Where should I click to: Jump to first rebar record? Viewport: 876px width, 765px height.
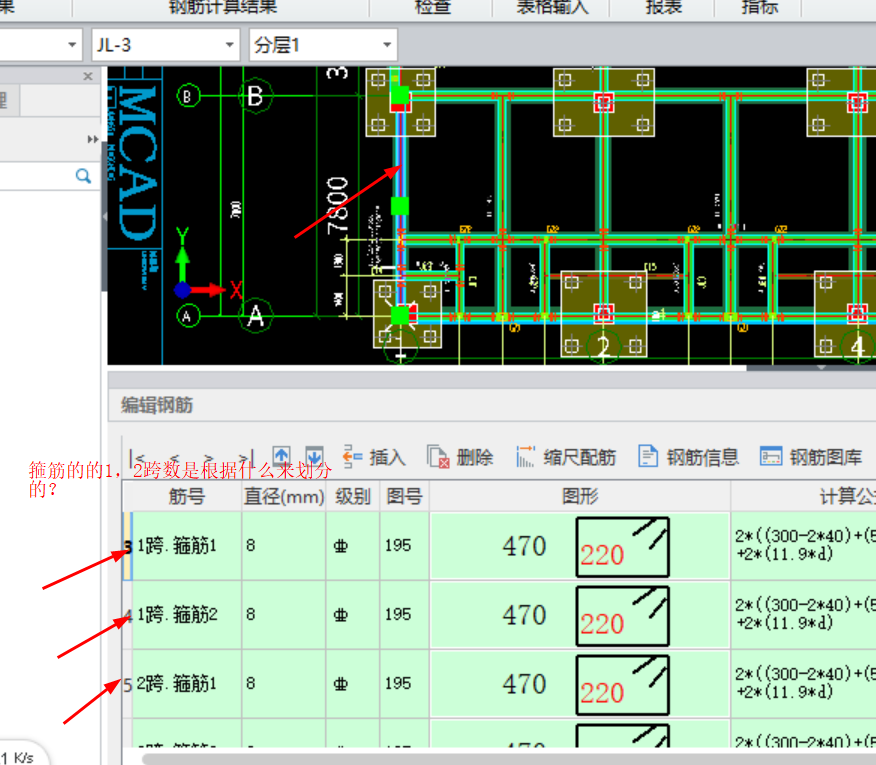tap(137, 458)
